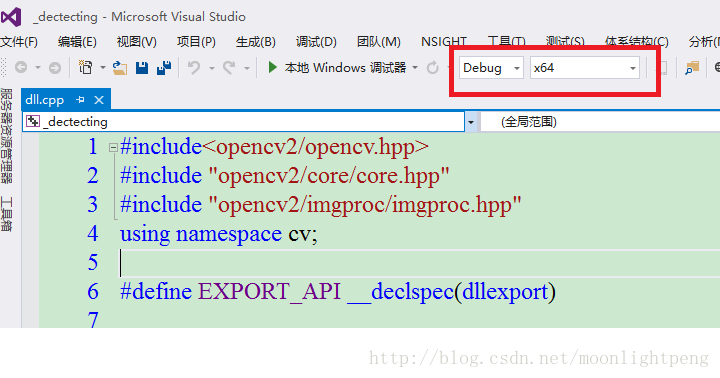Start debugging with the green play icon
Screen dimensions: 720x378
[272, 68]
